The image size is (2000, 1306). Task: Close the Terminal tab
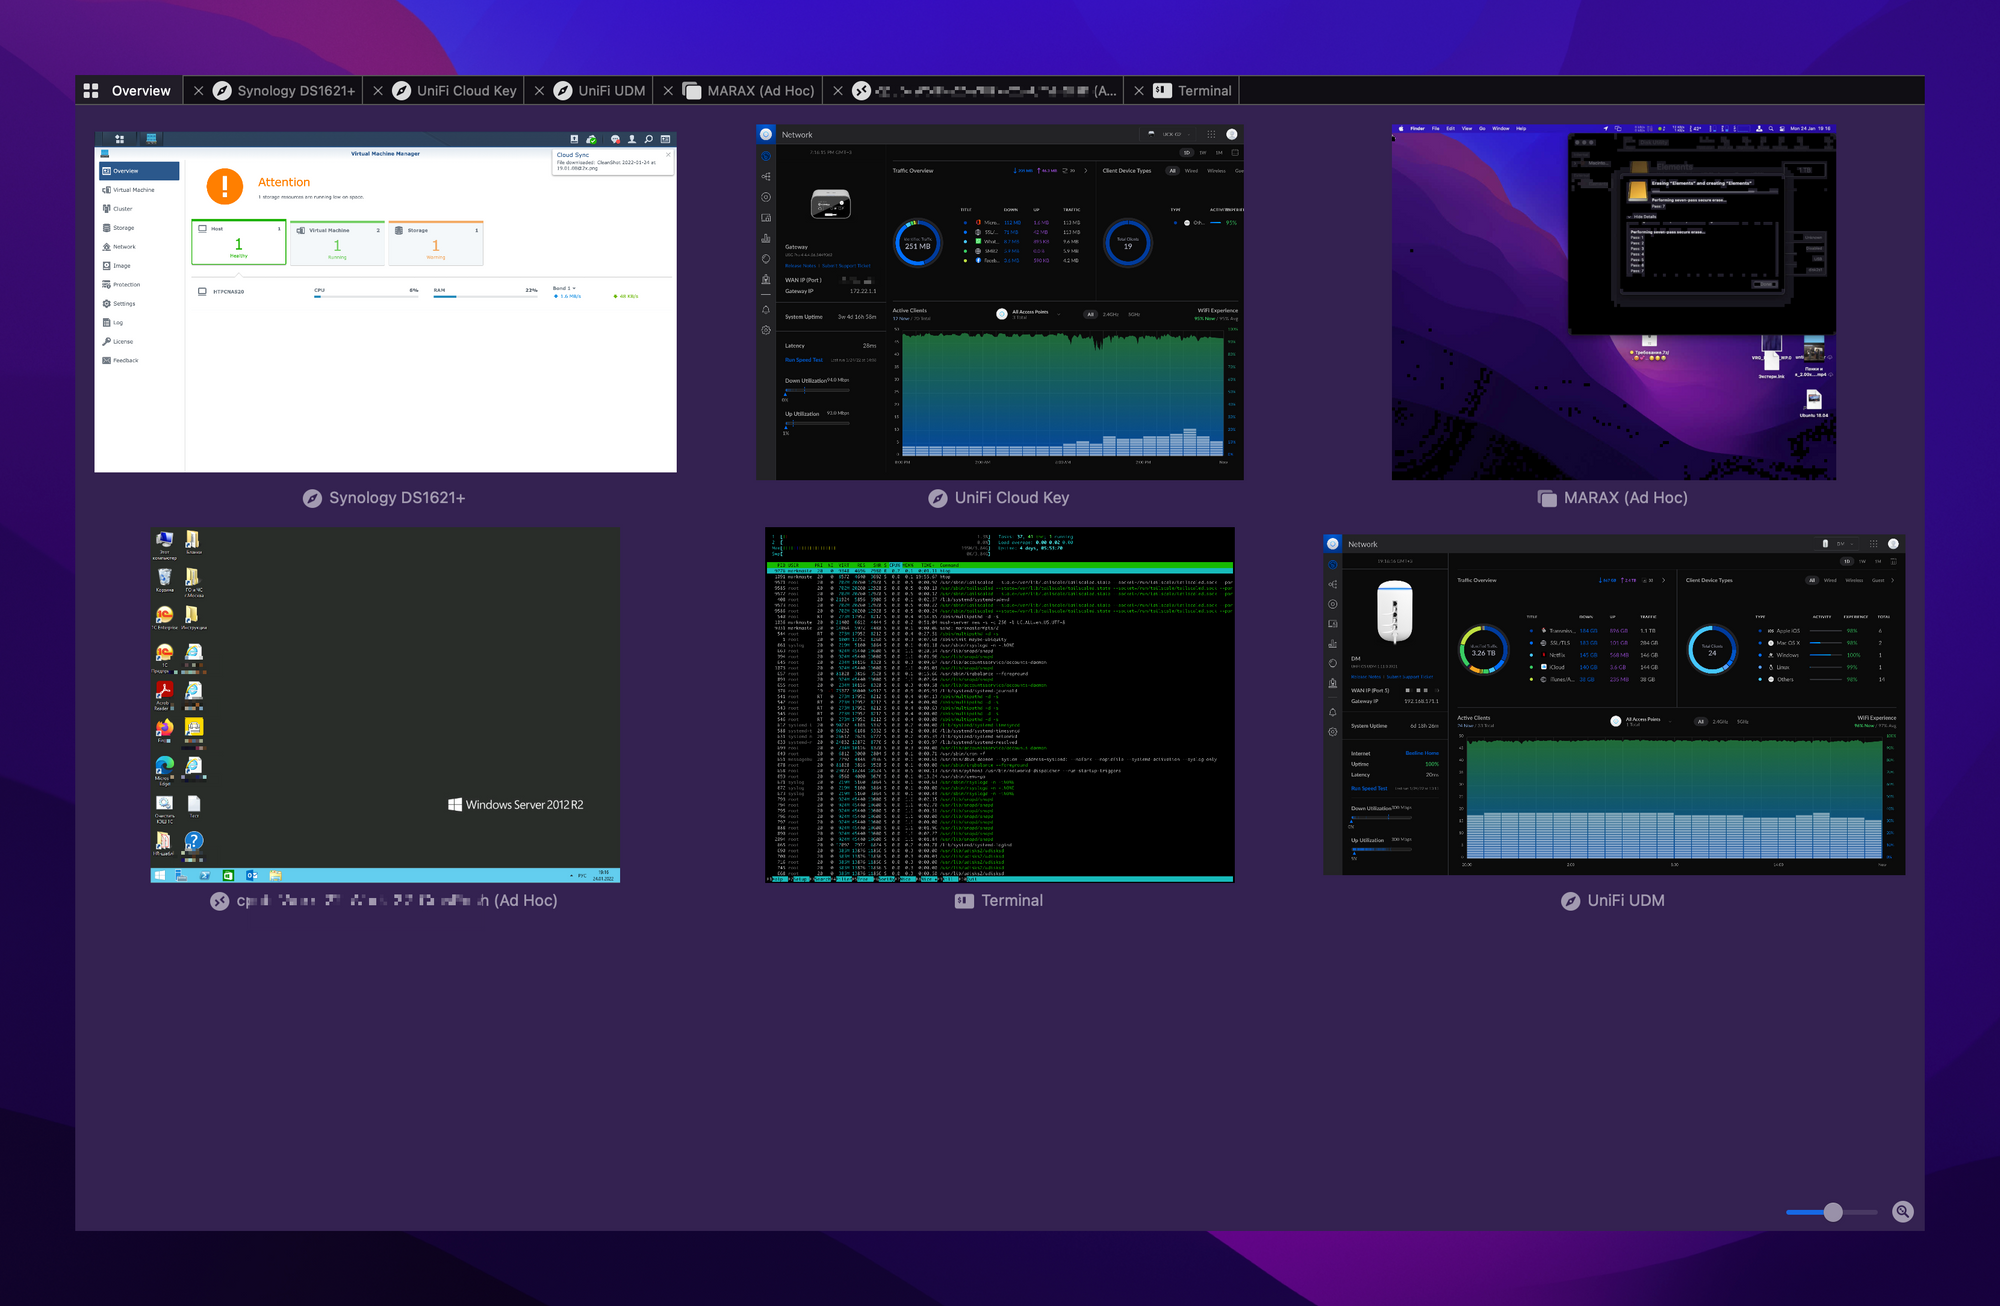pos(1138,91)
